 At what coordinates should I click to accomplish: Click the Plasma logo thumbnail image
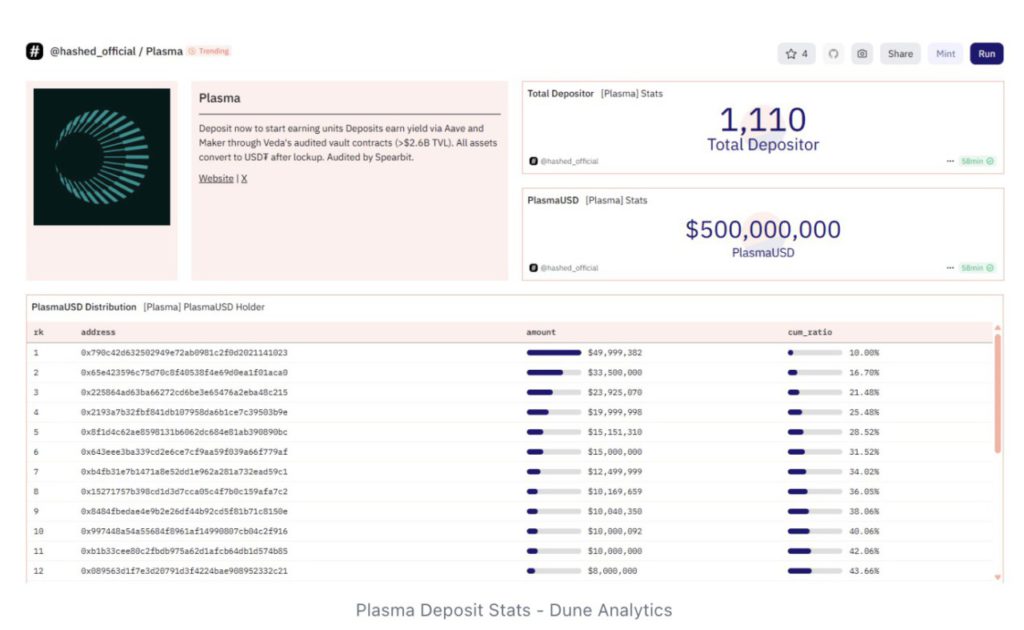(102, 157)
